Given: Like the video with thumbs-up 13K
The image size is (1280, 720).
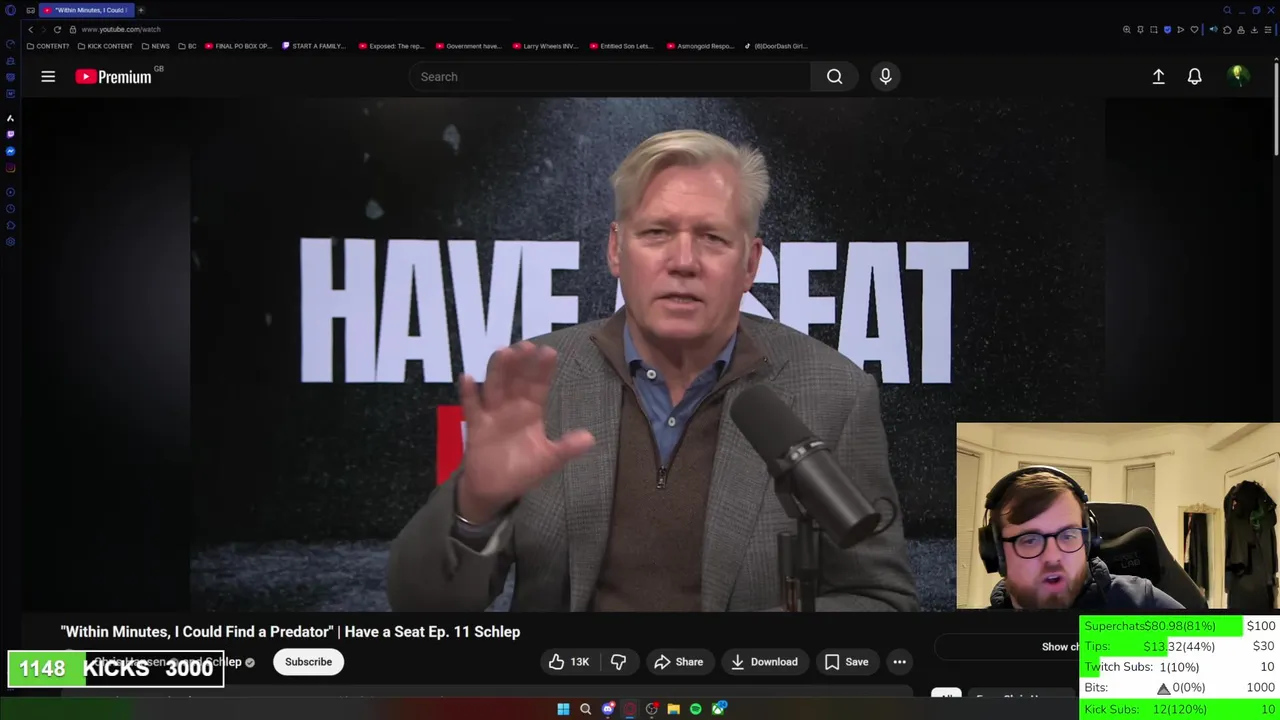Looking at the screenshot, I should 568,661.
